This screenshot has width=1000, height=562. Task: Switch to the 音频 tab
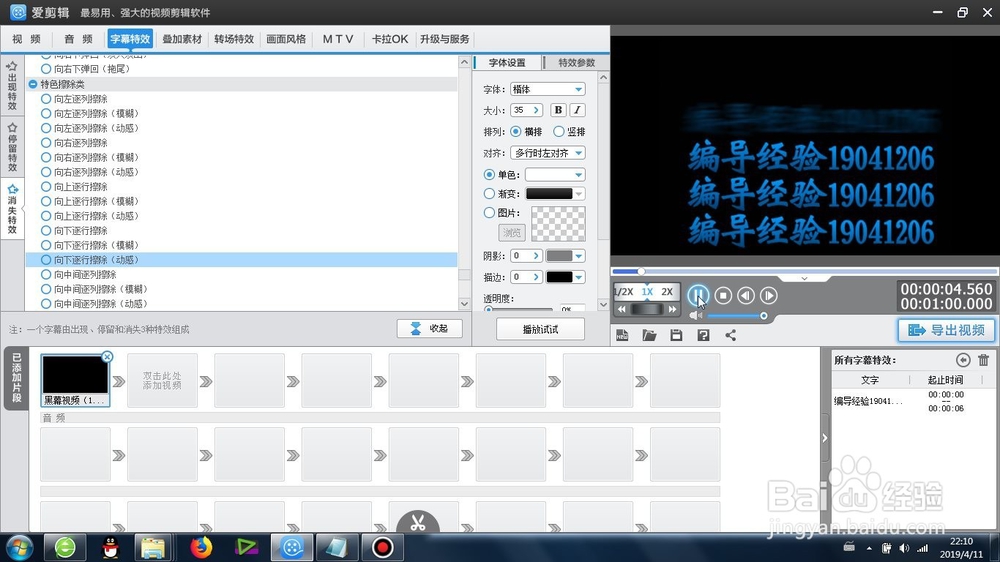(x=78, y=39)
